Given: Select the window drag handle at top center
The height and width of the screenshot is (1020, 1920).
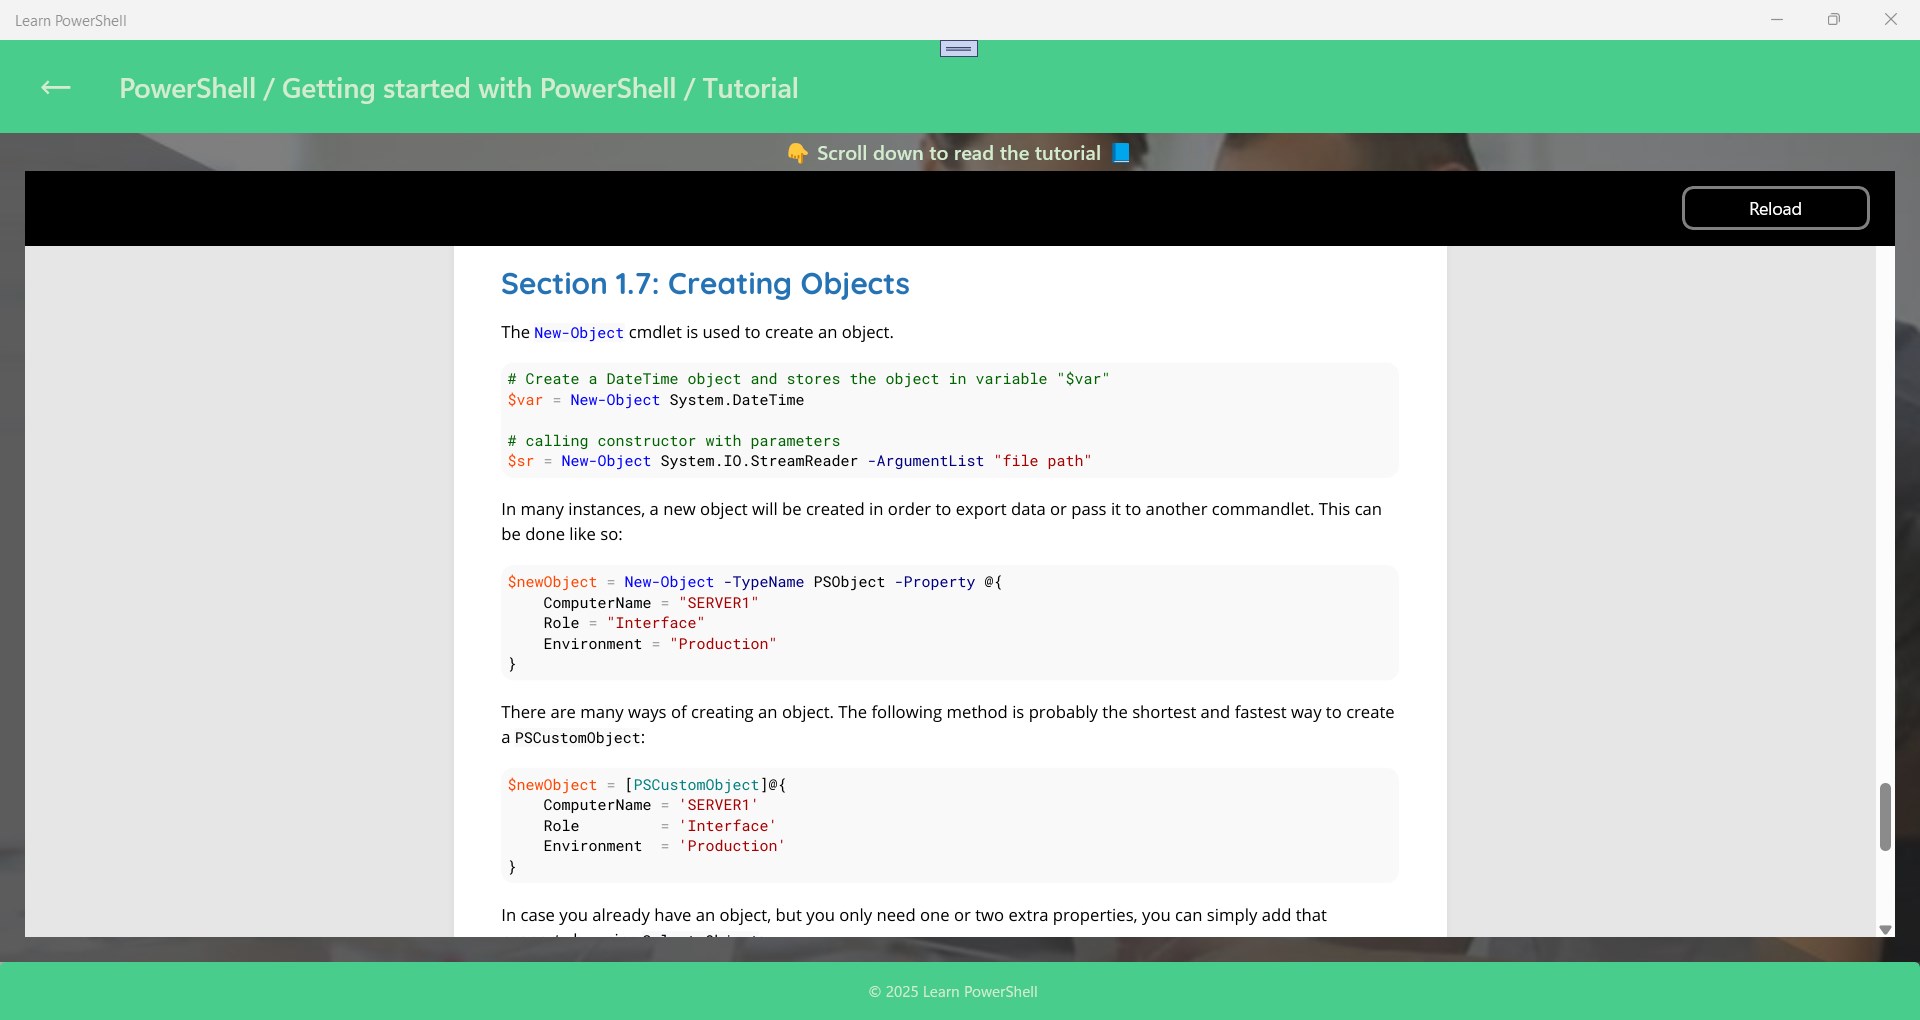Looking at the screenshot, I should (958, 47).
